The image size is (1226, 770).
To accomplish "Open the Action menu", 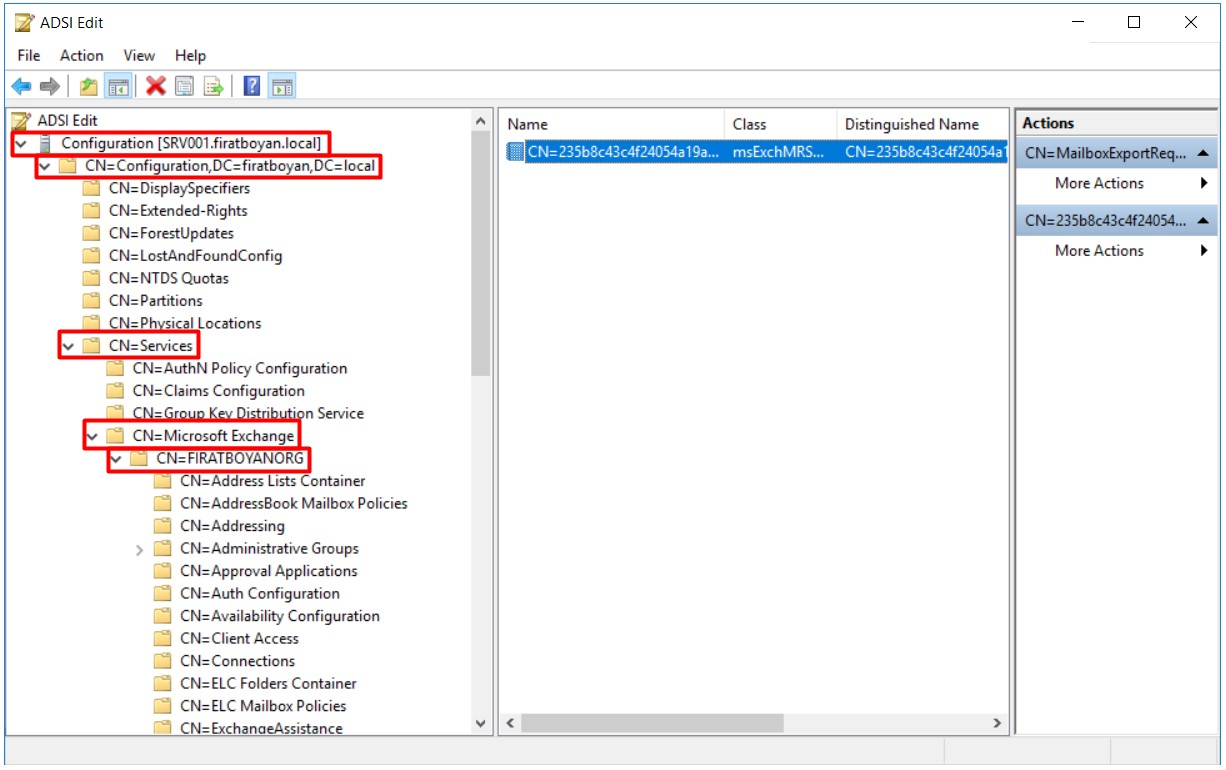I will point(82,55).
